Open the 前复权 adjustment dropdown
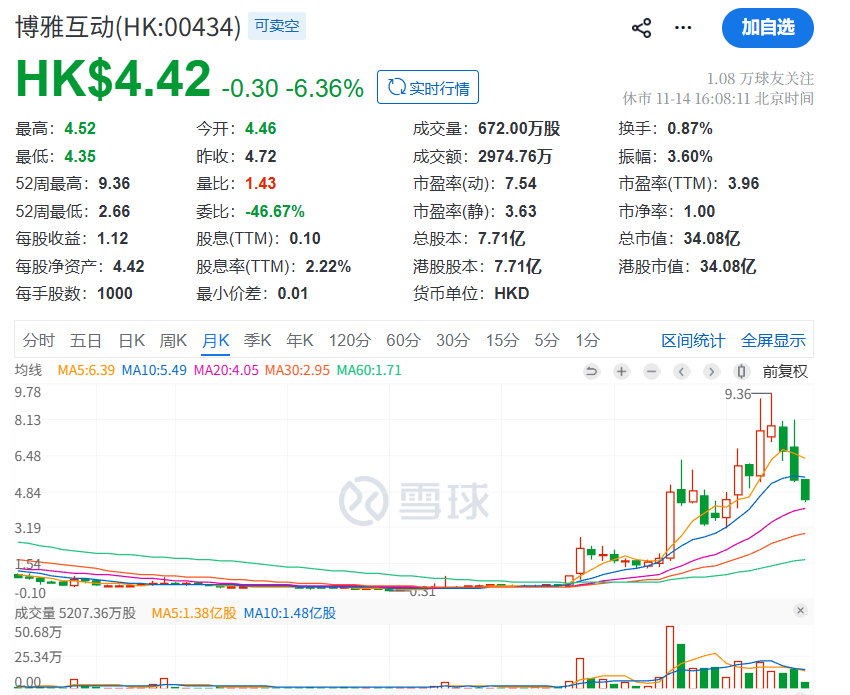The height and width of the screenshot is (695, 850). [785, 371]
